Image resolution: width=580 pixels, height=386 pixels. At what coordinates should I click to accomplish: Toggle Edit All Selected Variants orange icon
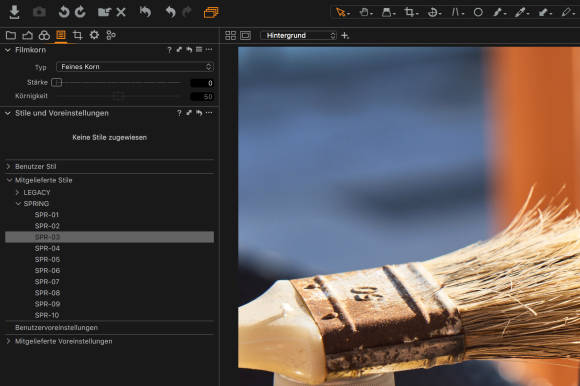[211, 13]
